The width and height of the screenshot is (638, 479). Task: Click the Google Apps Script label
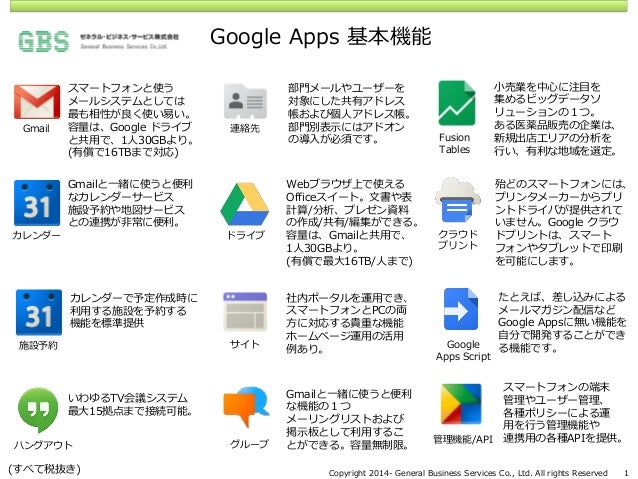click(463, 350)
